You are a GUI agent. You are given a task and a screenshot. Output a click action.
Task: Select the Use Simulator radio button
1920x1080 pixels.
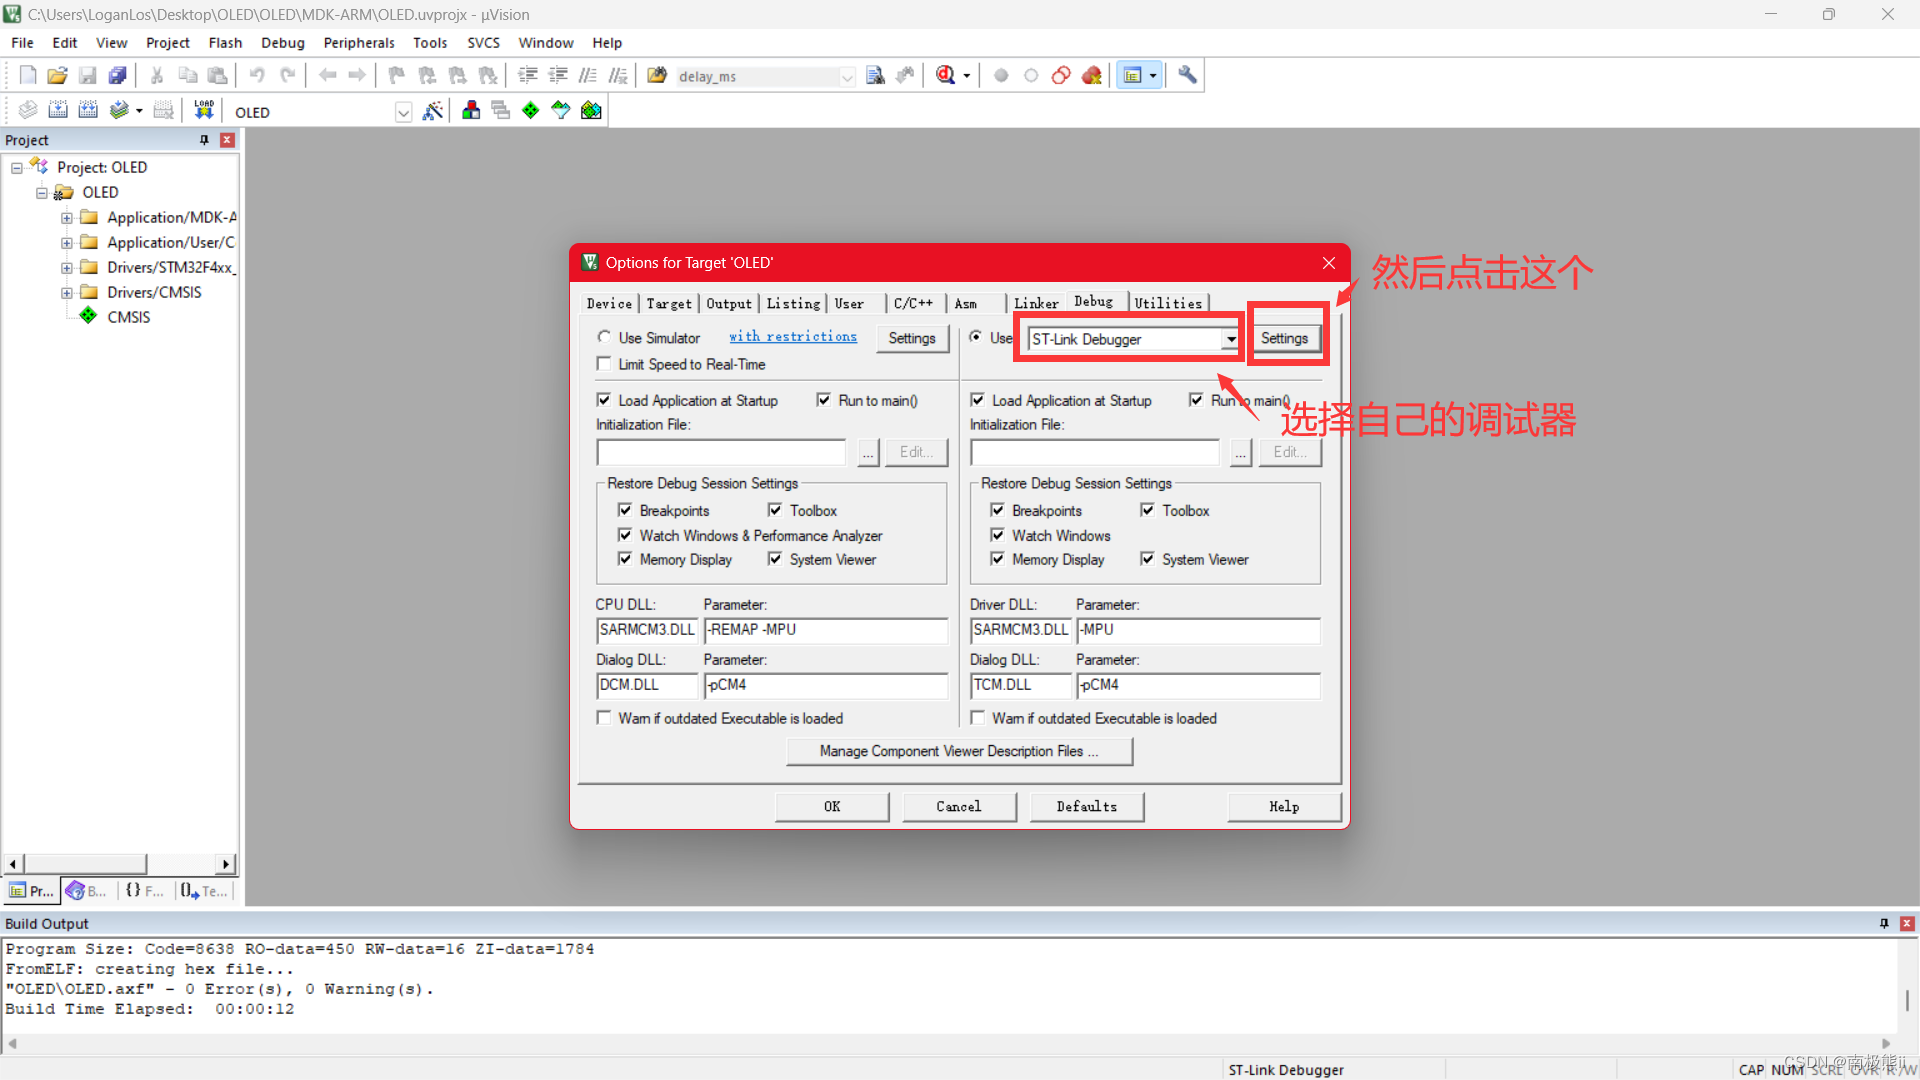pos(604,338)
